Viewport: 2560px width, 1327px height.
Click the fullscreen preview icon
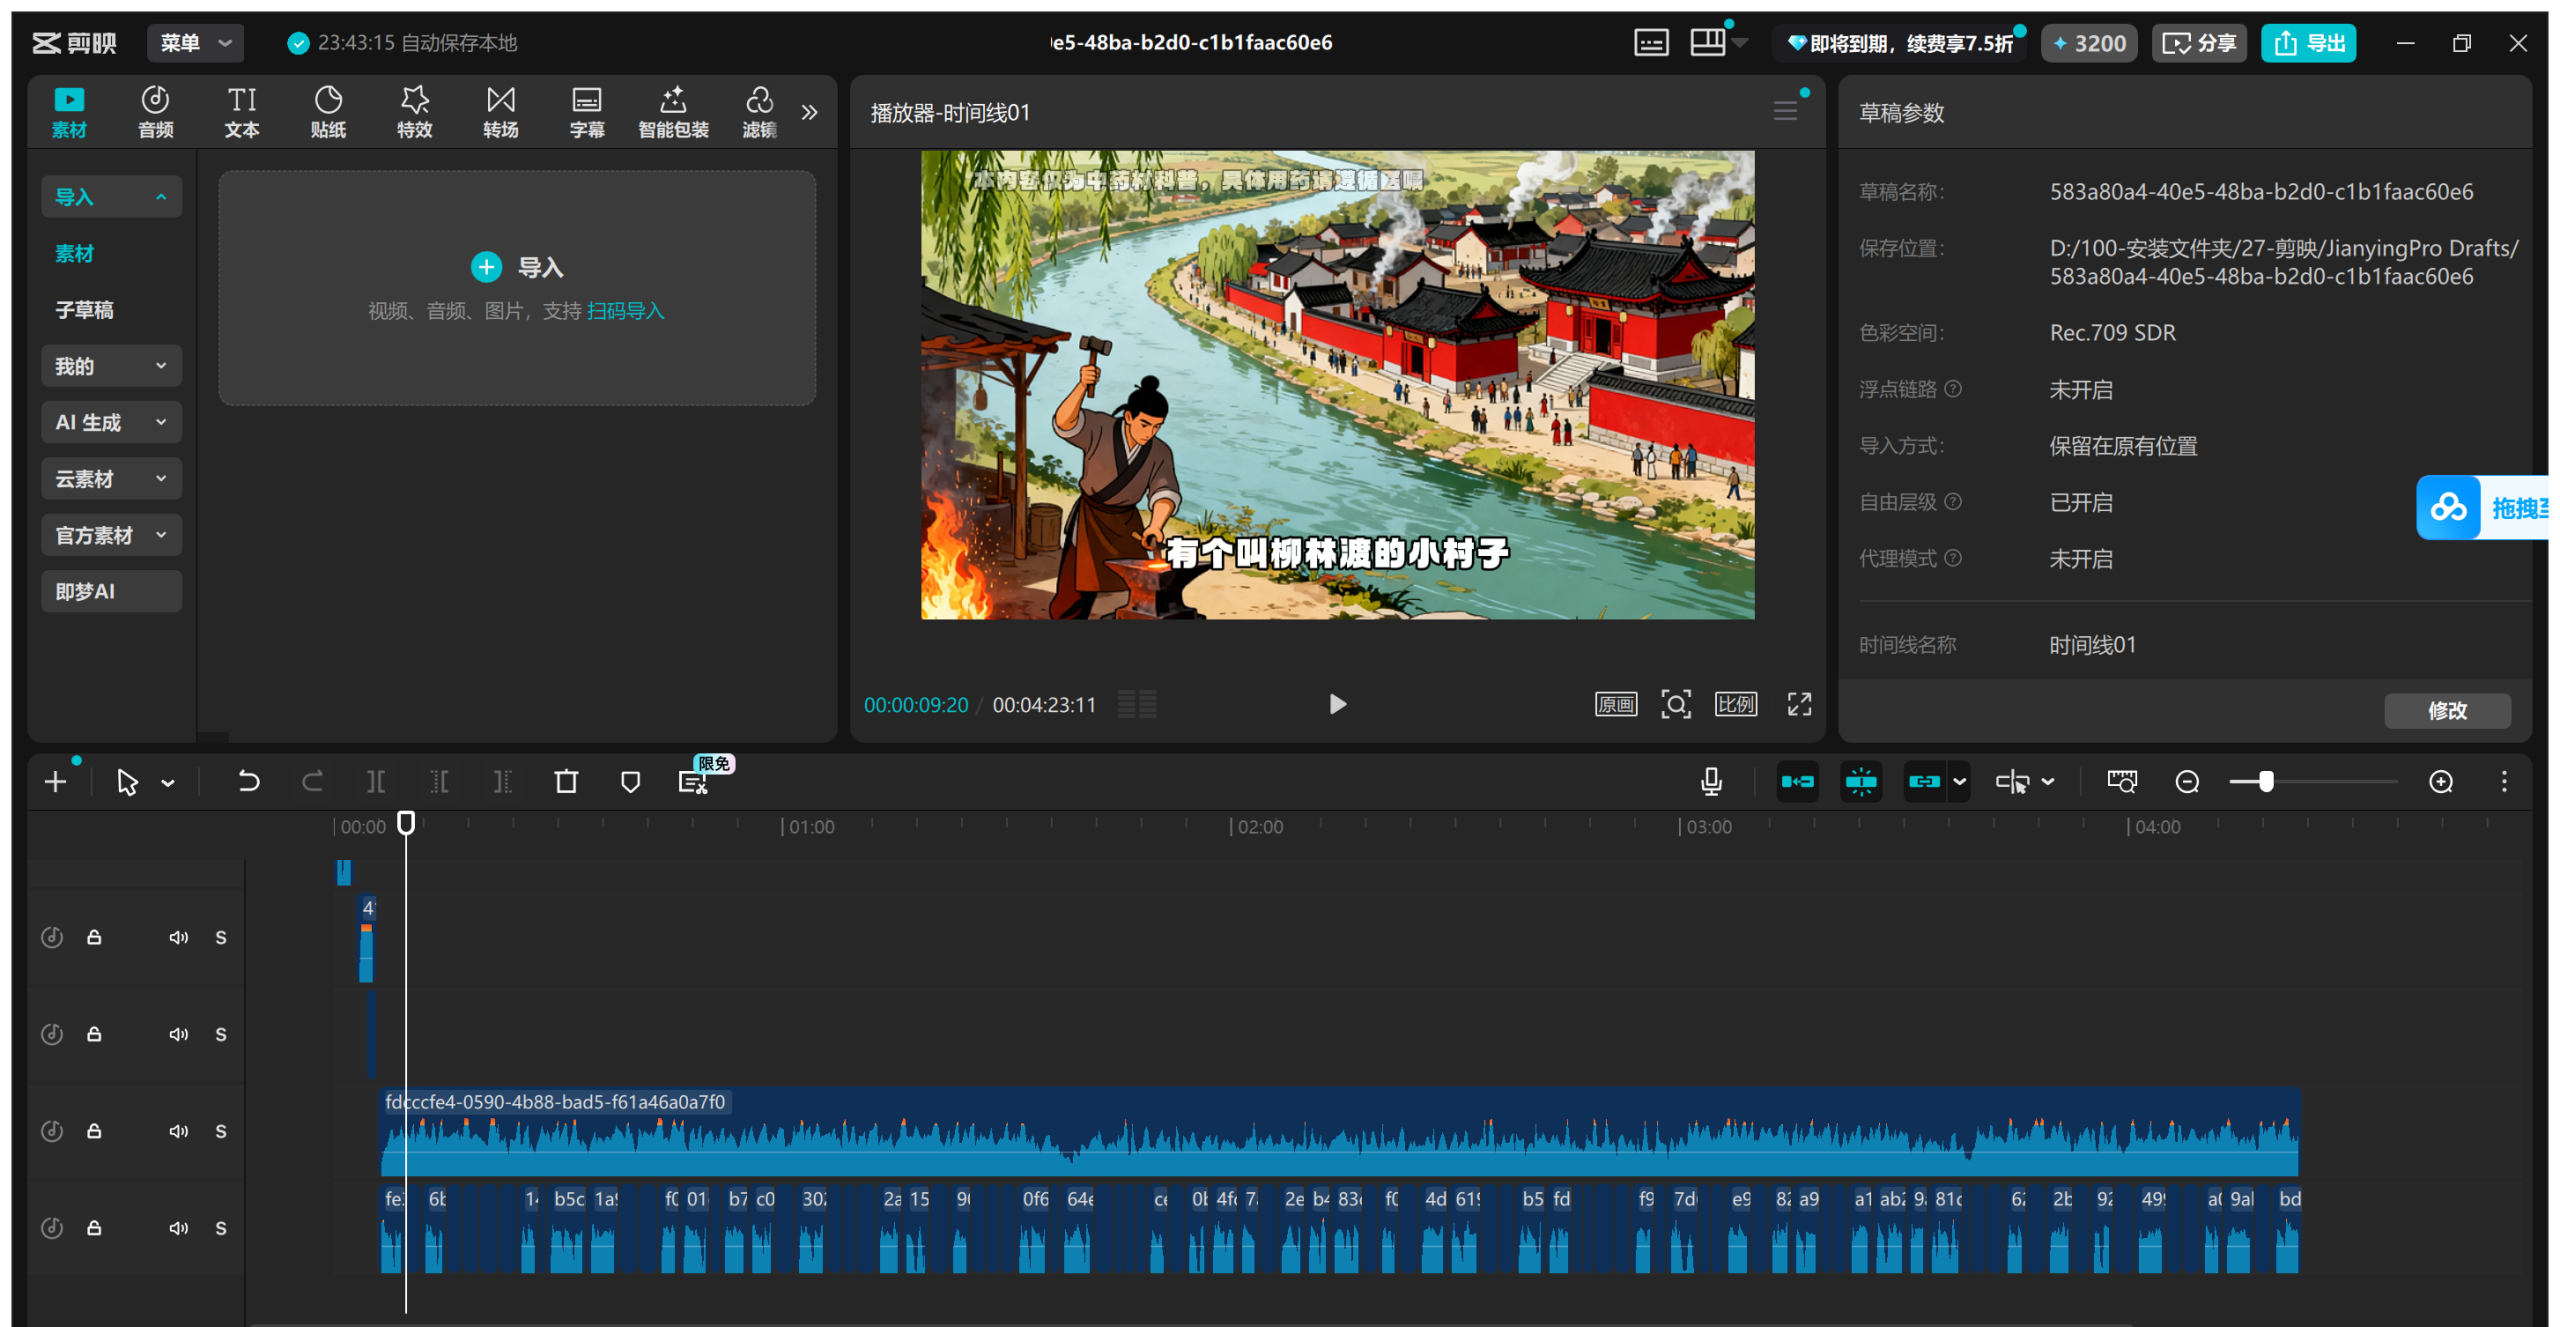[x=1799, y=705]
